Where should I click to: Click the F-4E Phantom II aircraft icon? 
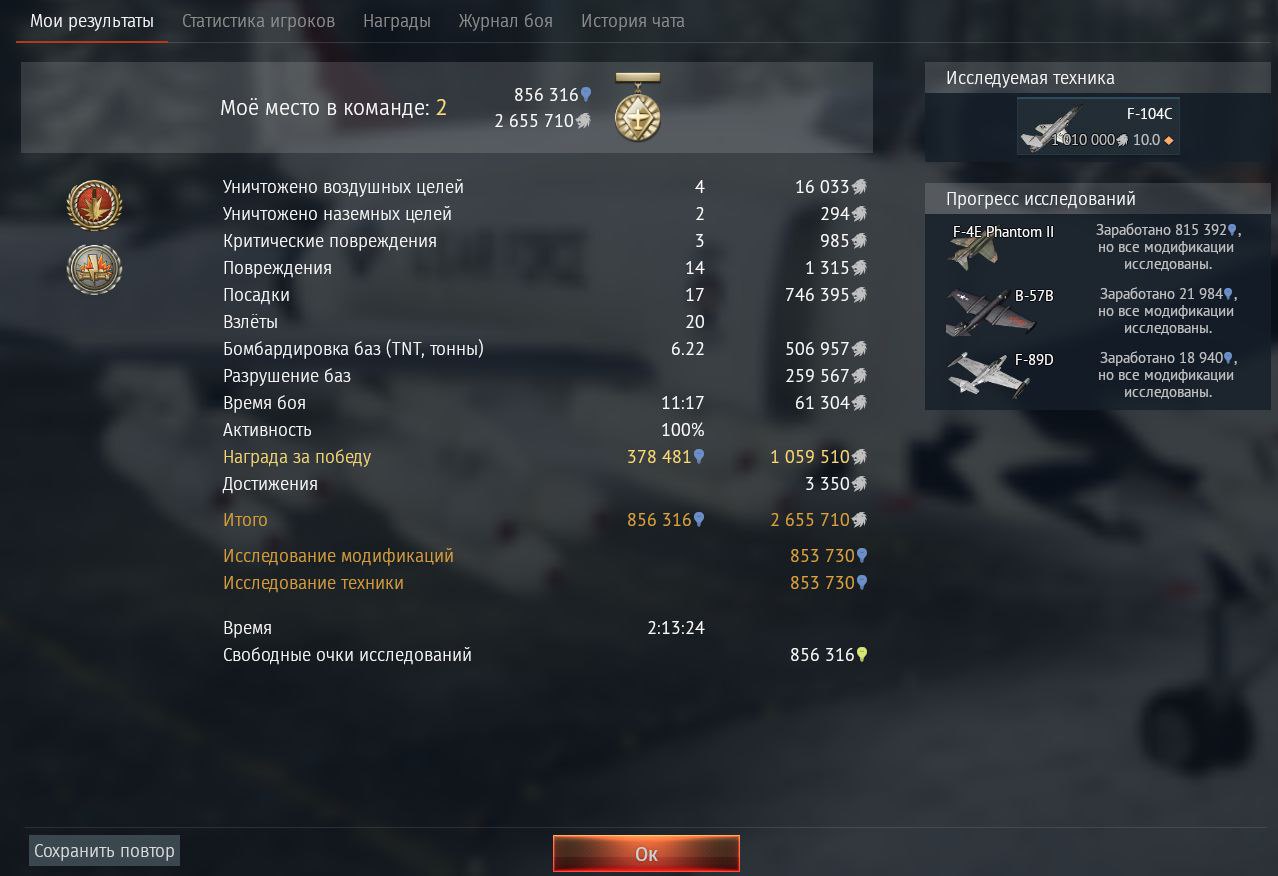[973, 250]
